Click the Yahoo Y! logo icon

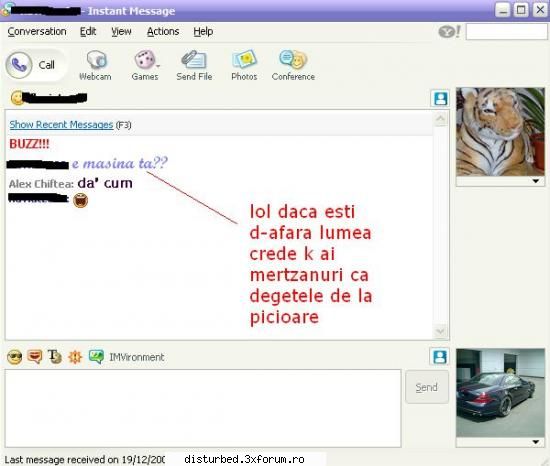[450, 32]
